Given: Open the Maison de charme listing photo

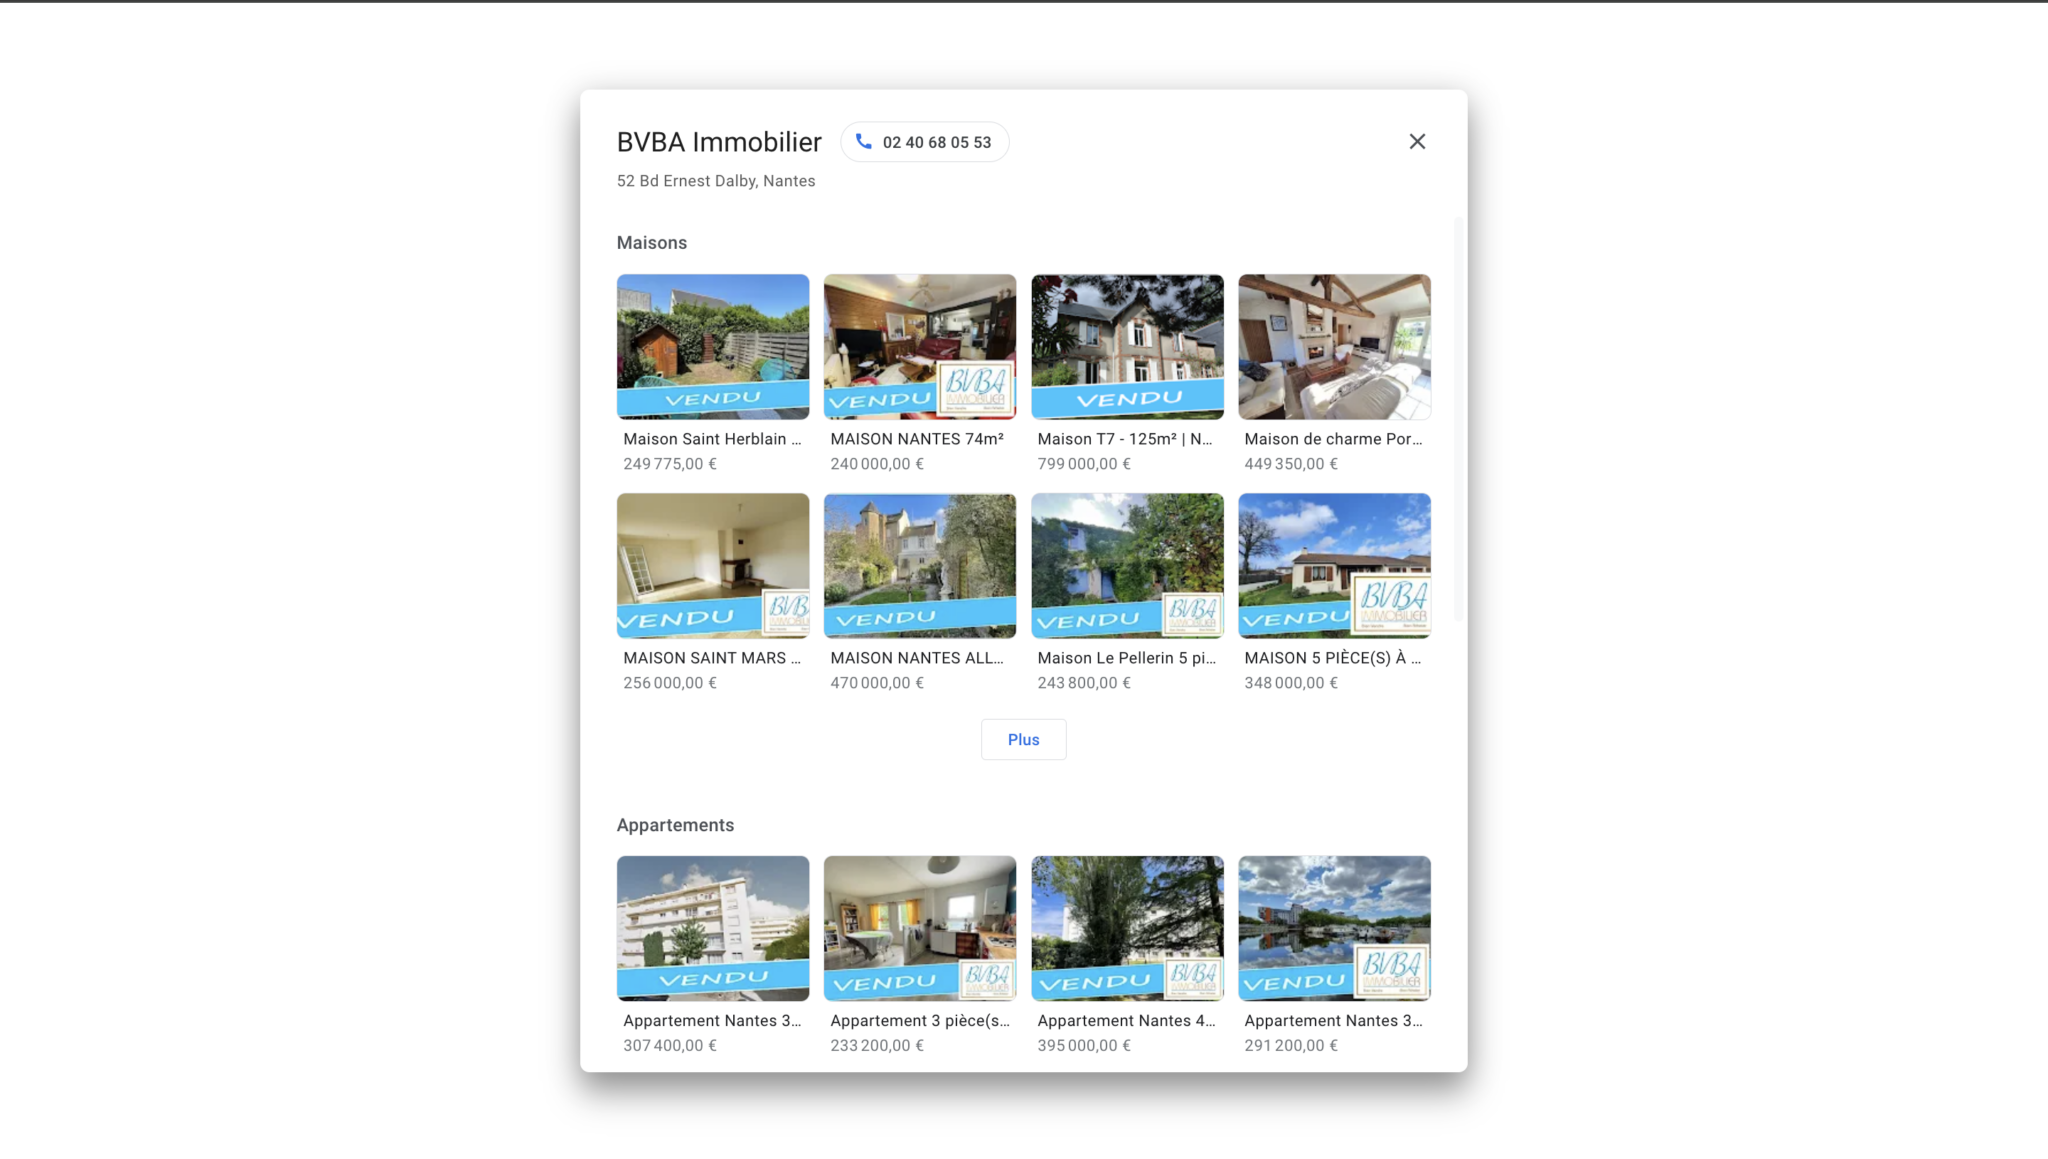Looking at the screenshot, I should 1334,346.
